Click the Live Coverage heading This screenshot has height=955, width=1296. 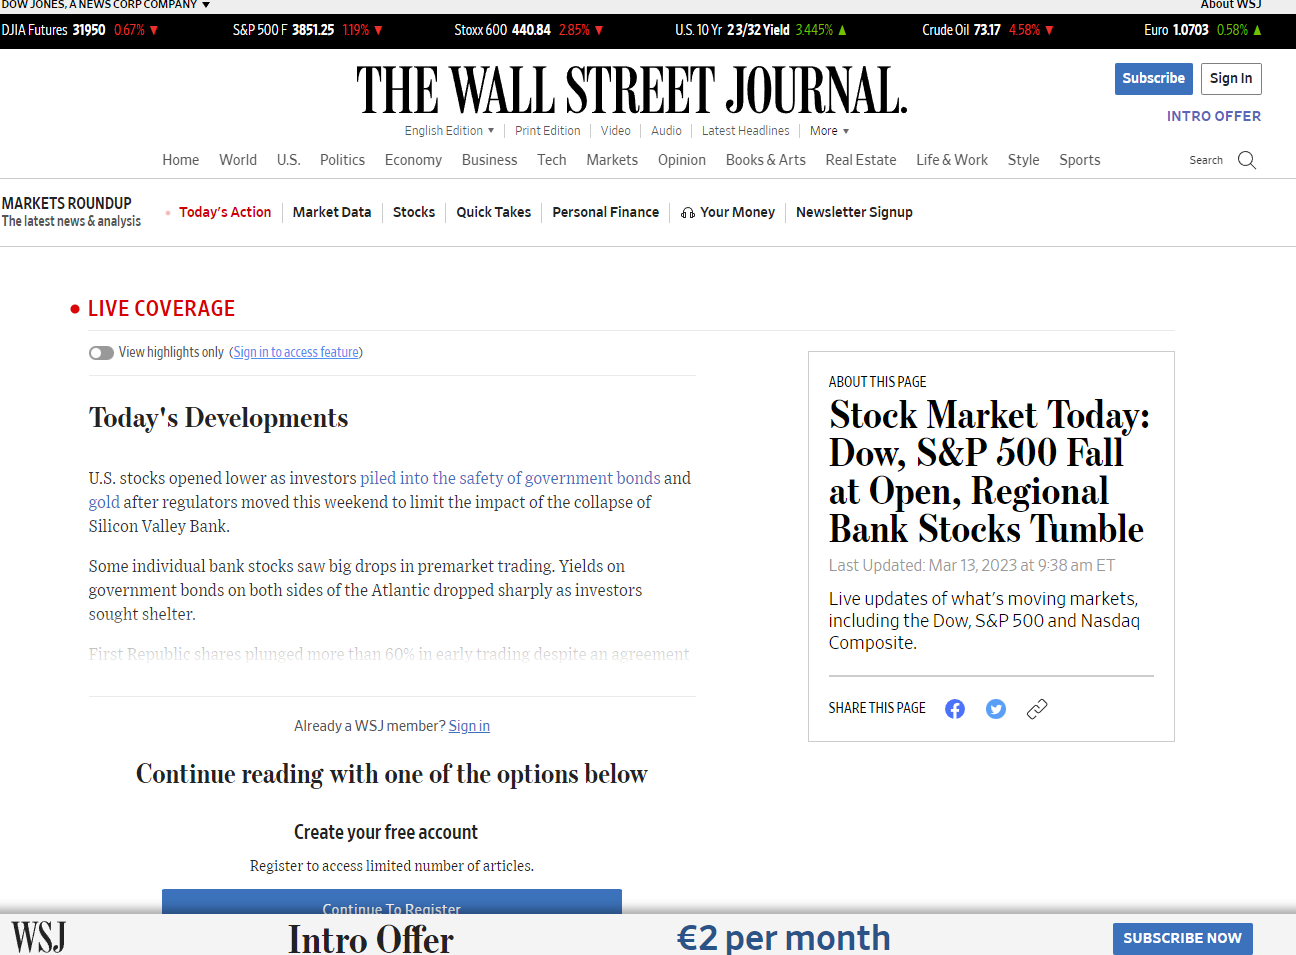point(161,309)
